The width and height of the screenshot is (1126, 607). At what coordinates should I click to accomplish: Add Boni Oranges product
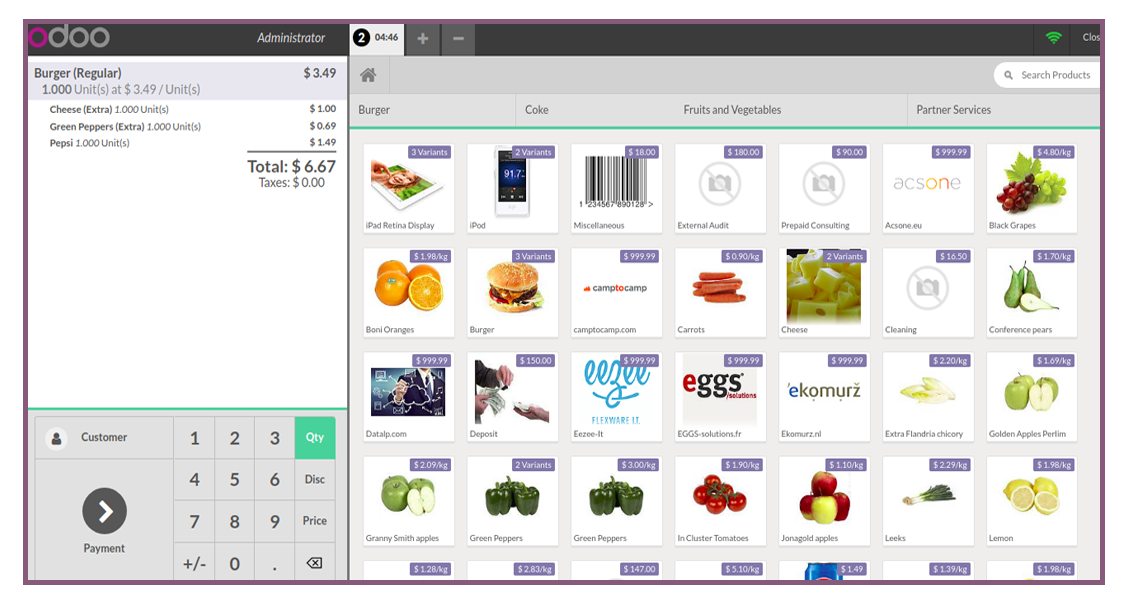[x=409, y=292]
